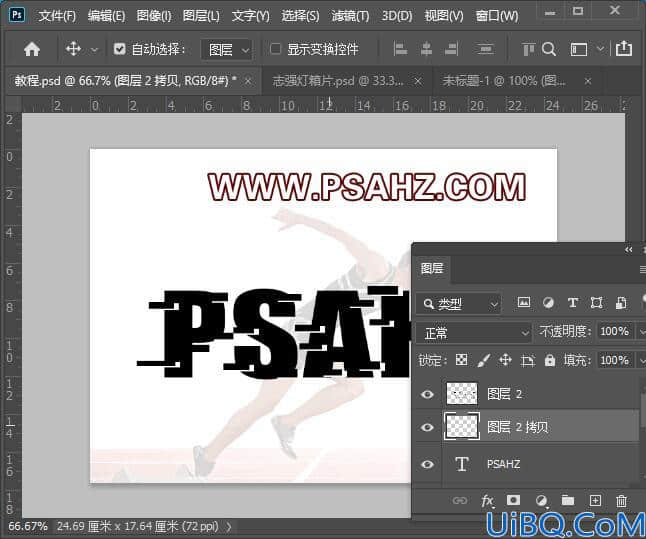Open the 图像(I) menu
Viewport: 646px width, 539px height.
pyautogui.click(x=154, y=16)
